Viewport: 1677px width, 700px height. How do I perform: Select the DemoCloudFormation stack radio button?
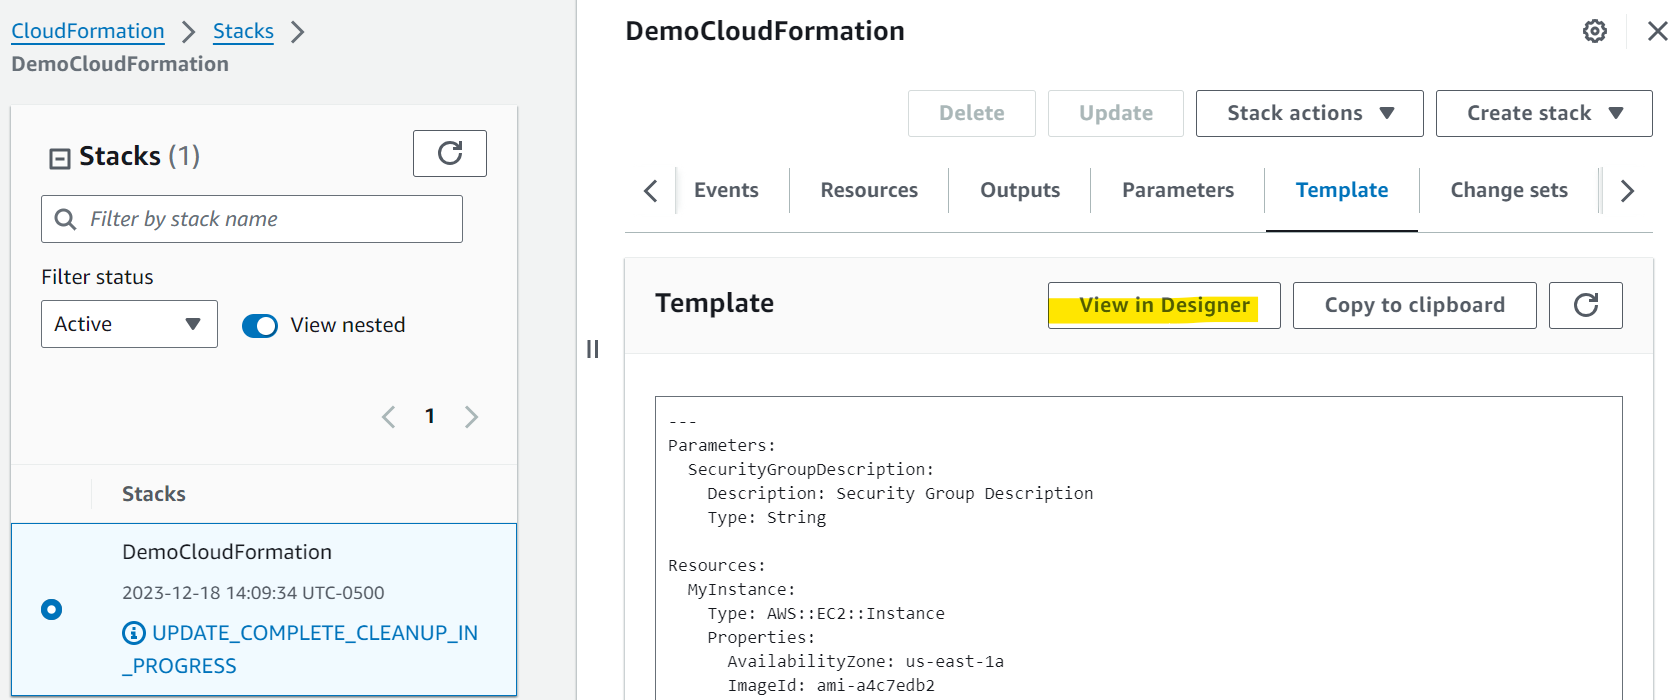pyautogui.click(x=52, y=609)
